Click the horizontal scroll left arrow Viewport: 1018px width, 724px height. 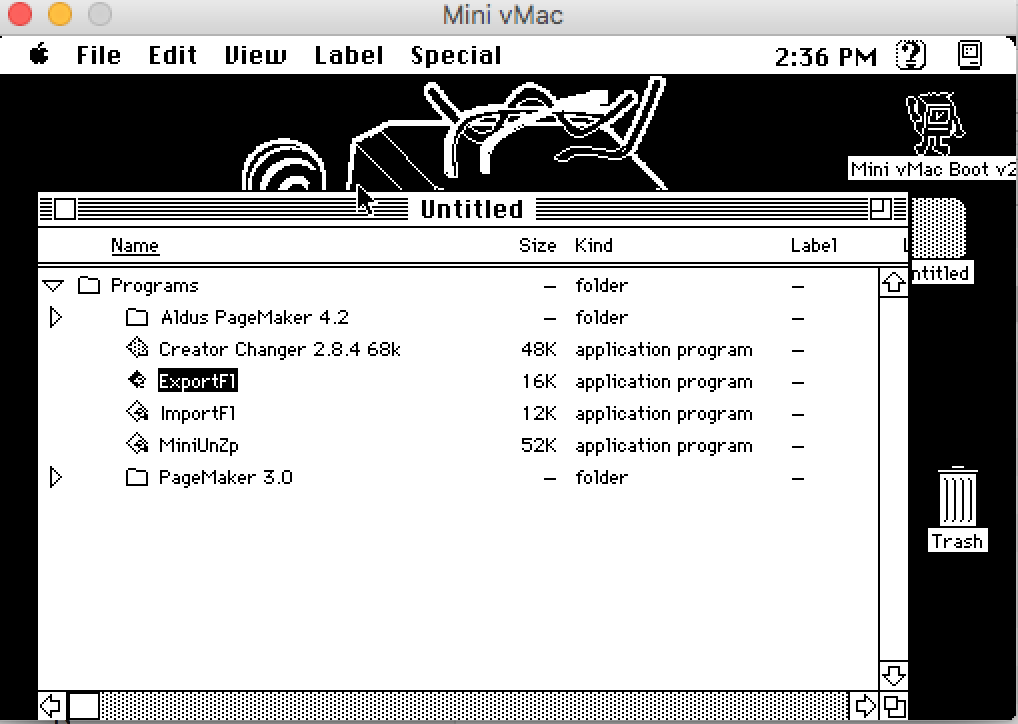pos(51,706)
